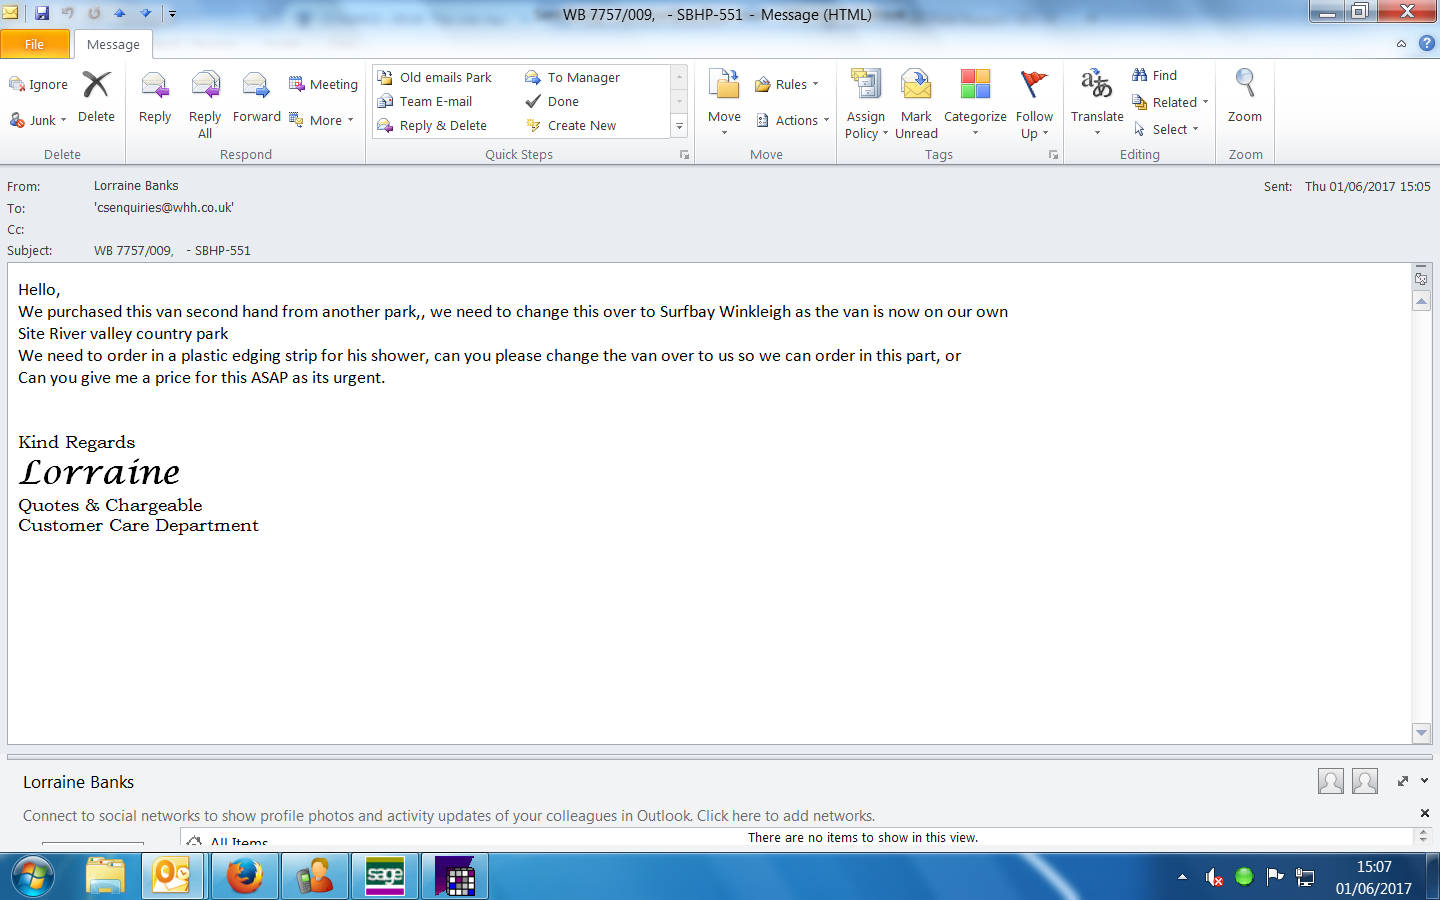This screenshot has width=1440, height=900.
Task: Open Sage from the taskbar
Action: point(385,877)
